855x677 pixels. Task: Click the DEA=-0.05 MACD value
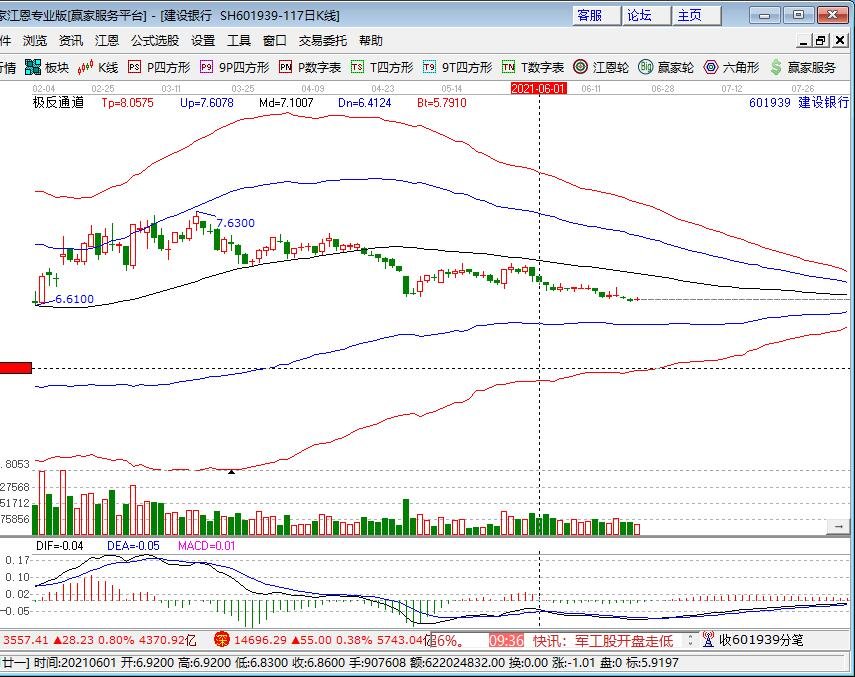133,546
